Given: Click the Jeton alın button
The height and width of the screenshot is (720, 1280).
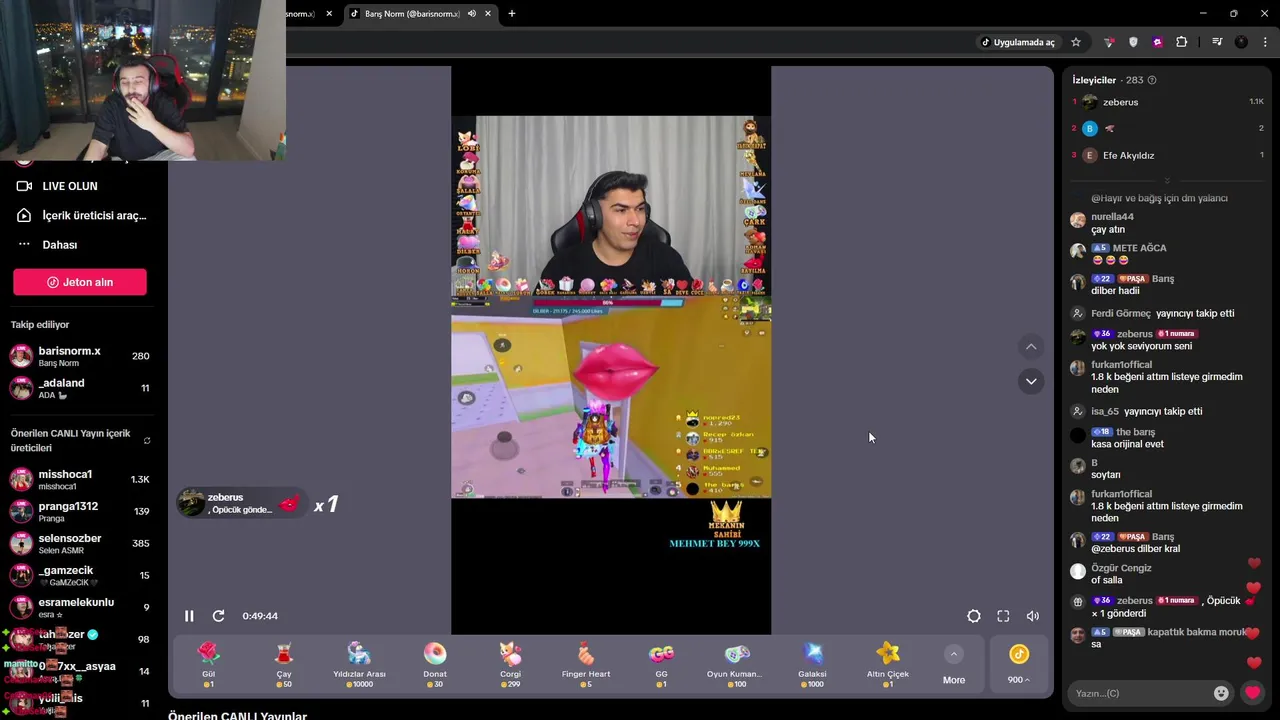Looking at the screenshot, I should 80,282.
